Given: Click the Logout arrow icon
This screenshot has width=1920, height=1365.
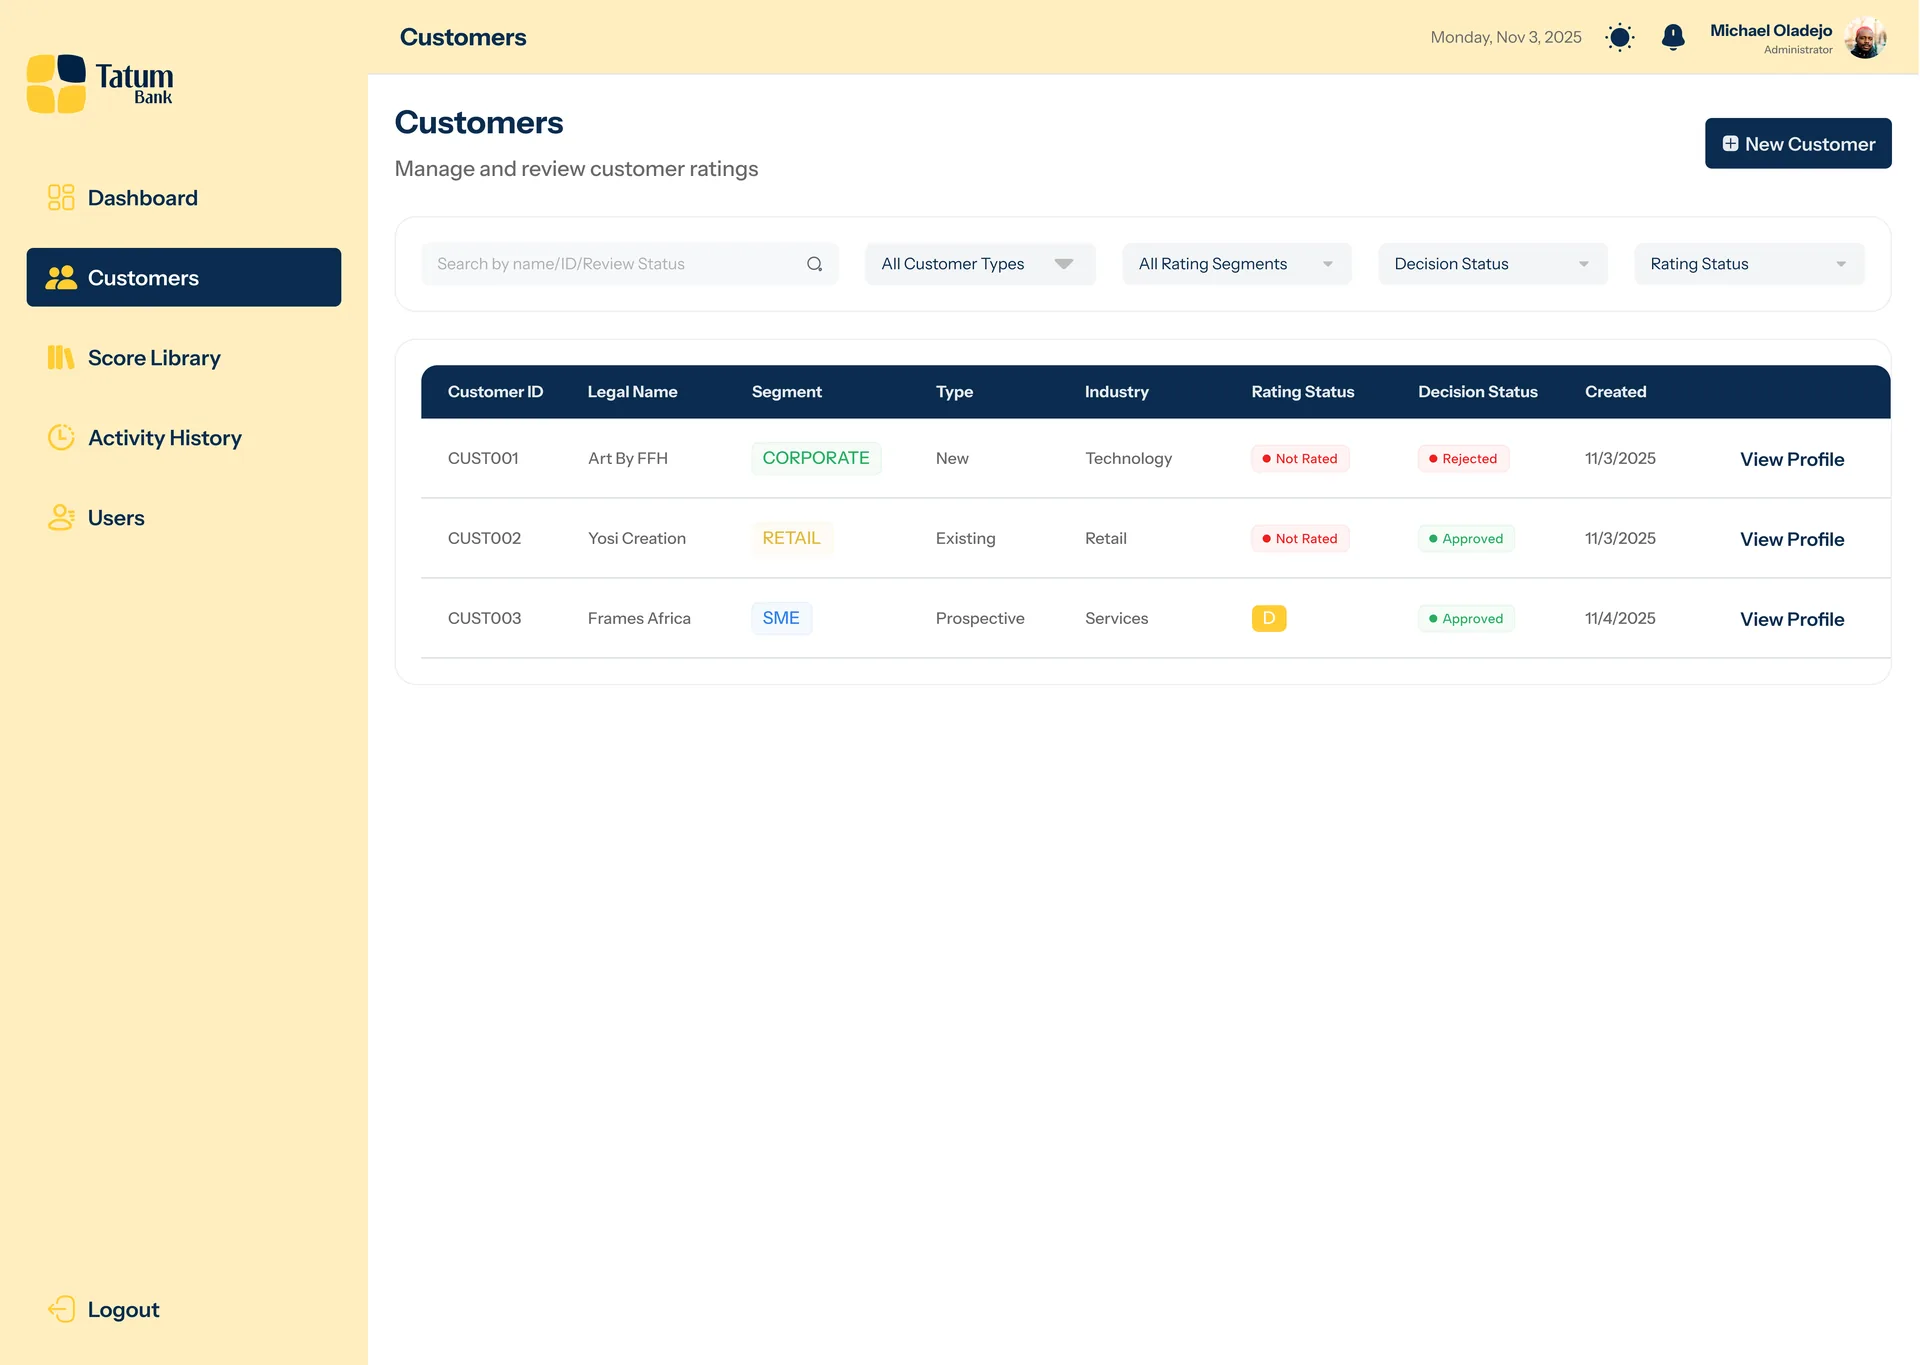Looking at the screenshot, I should coord(61,1309).
